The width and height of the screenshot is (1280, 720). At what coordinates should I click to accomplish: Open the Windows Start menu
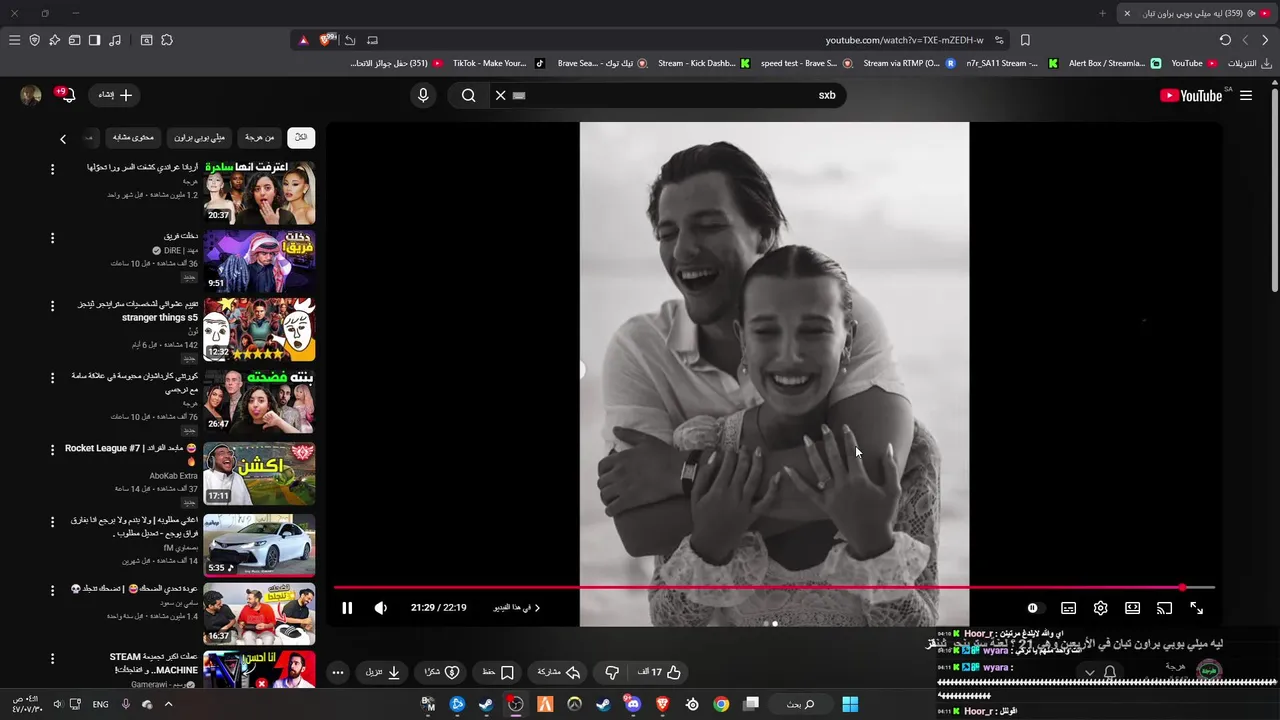click(850, 704)
